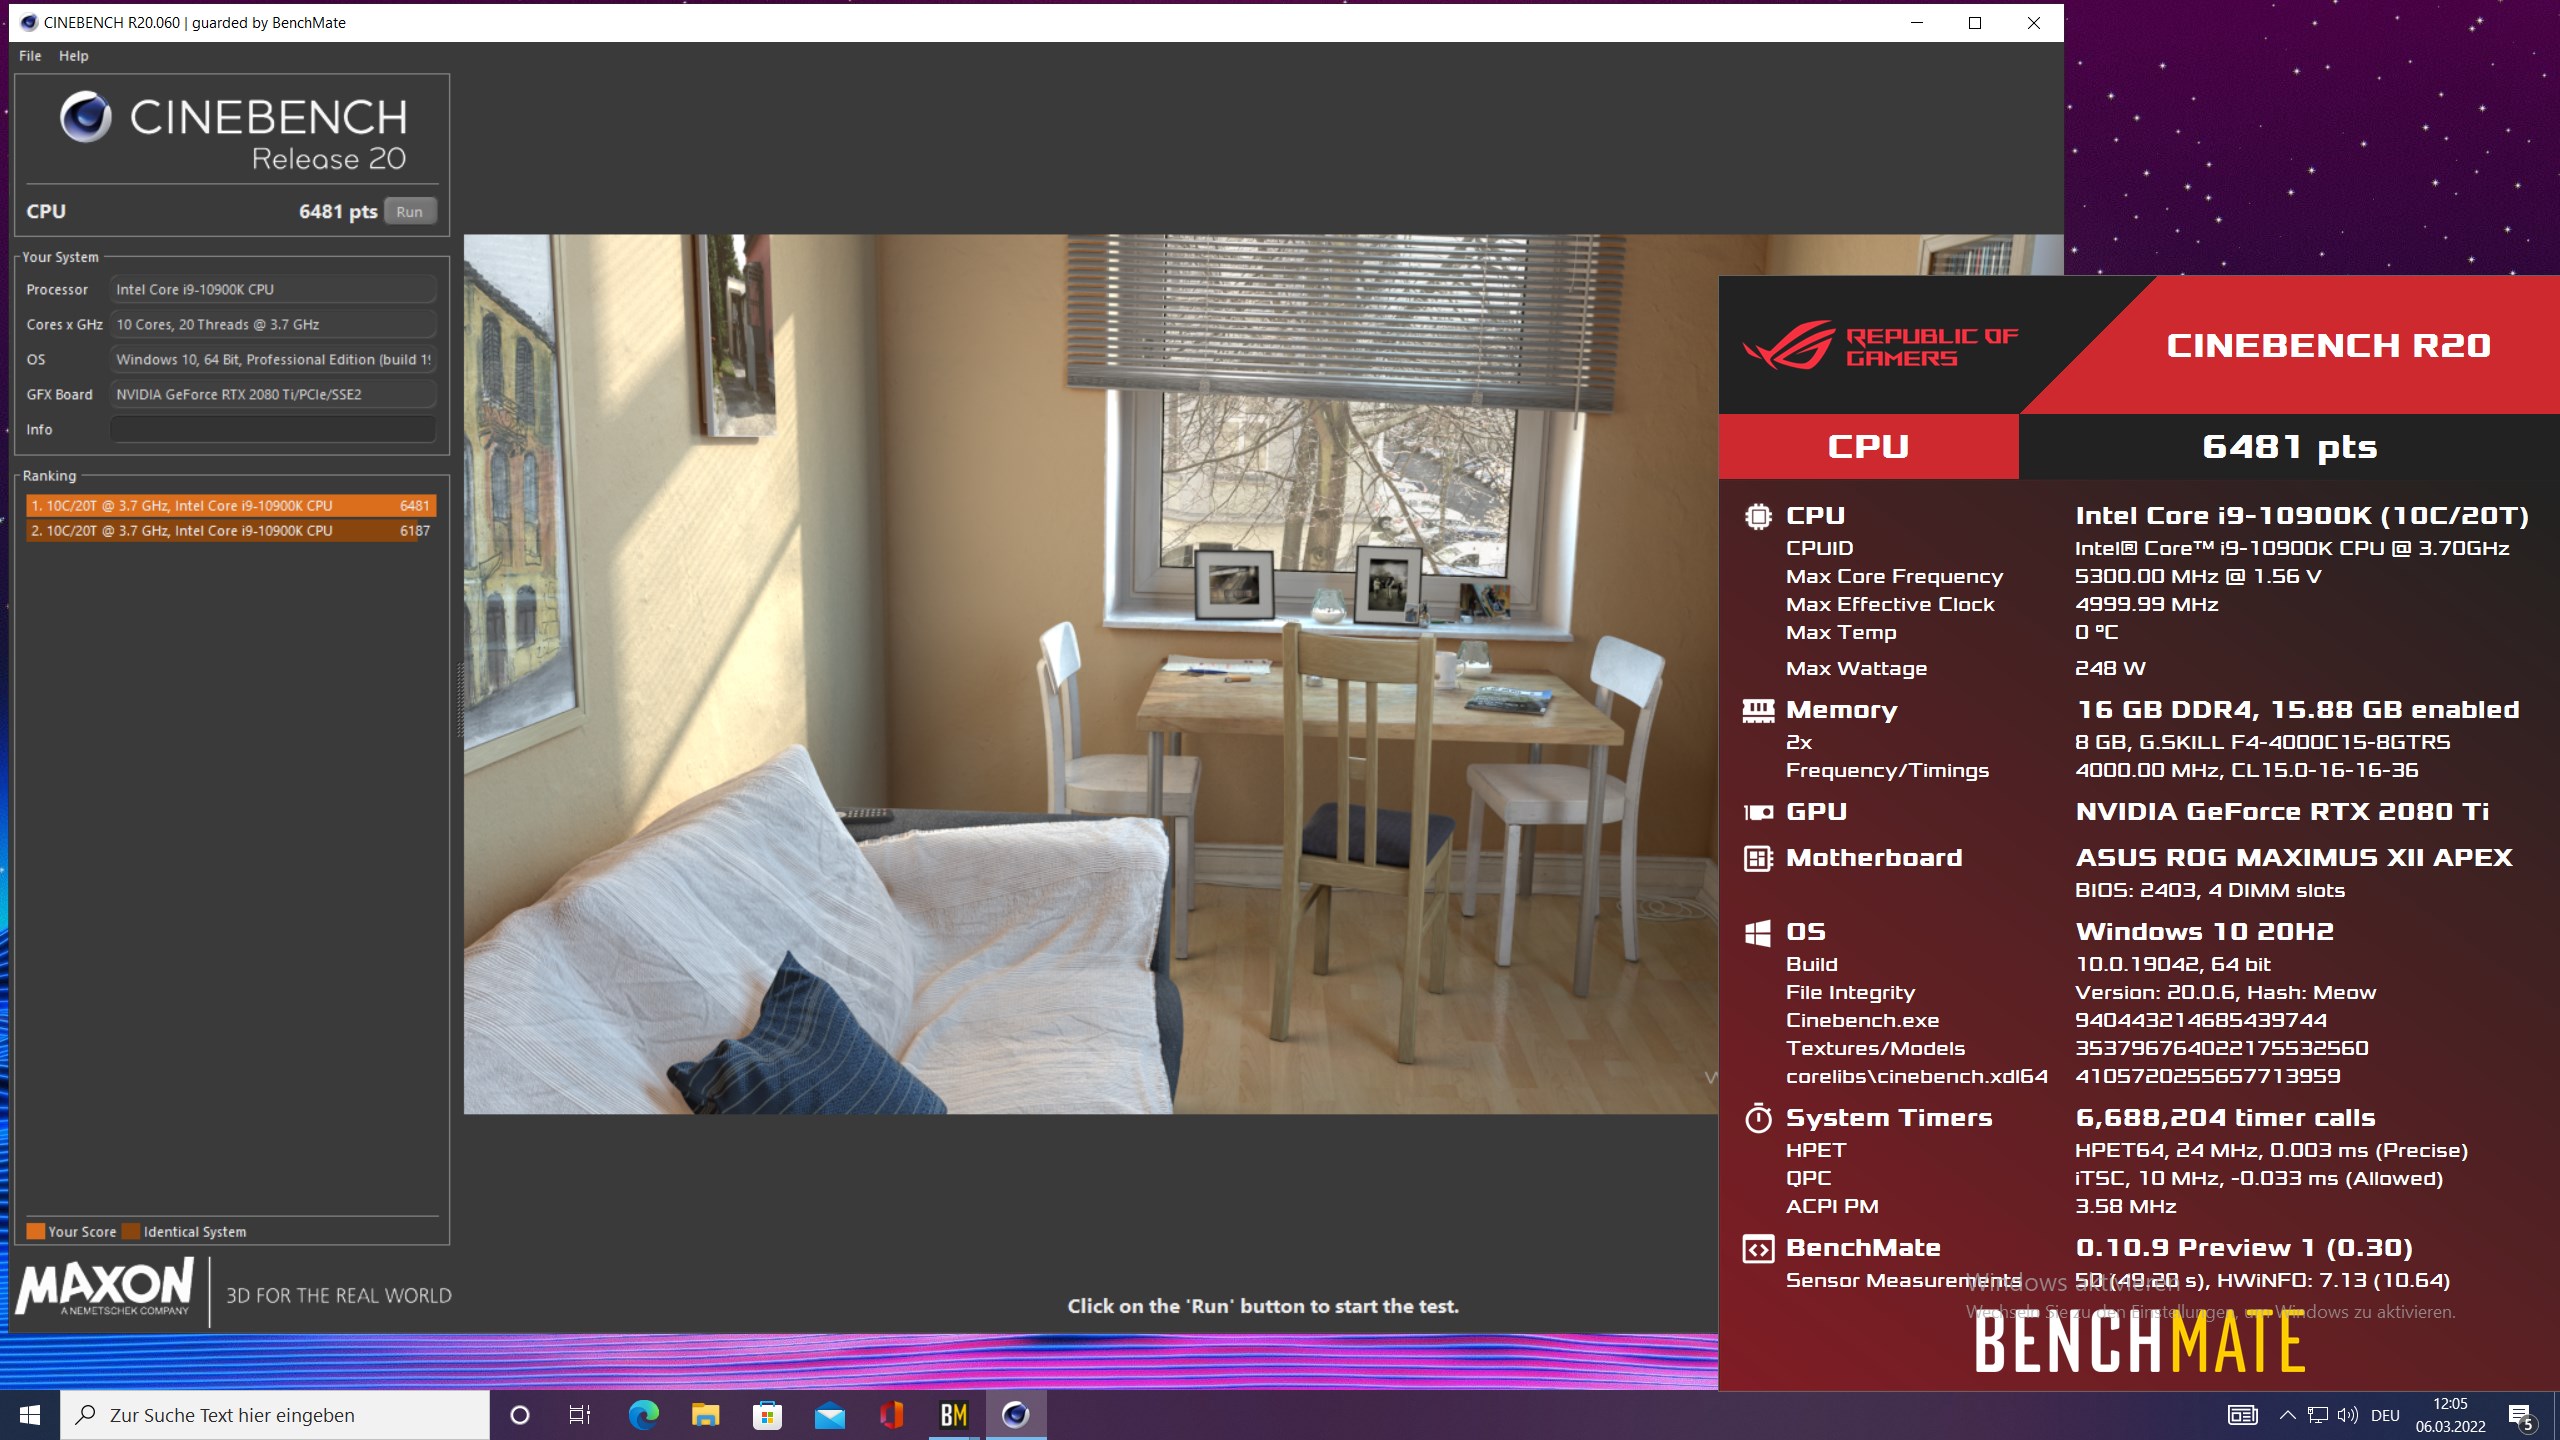
Task: Click the MAXON logo
Action: [105, 1289]
